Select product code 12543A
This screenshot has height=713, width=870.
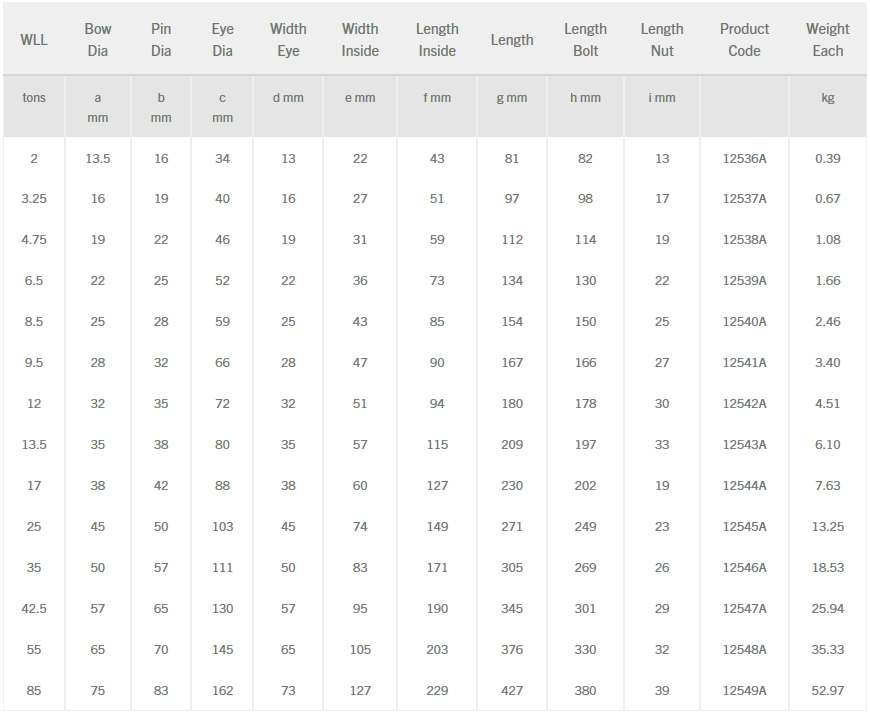pyautogui.click(x=744, y=445)
